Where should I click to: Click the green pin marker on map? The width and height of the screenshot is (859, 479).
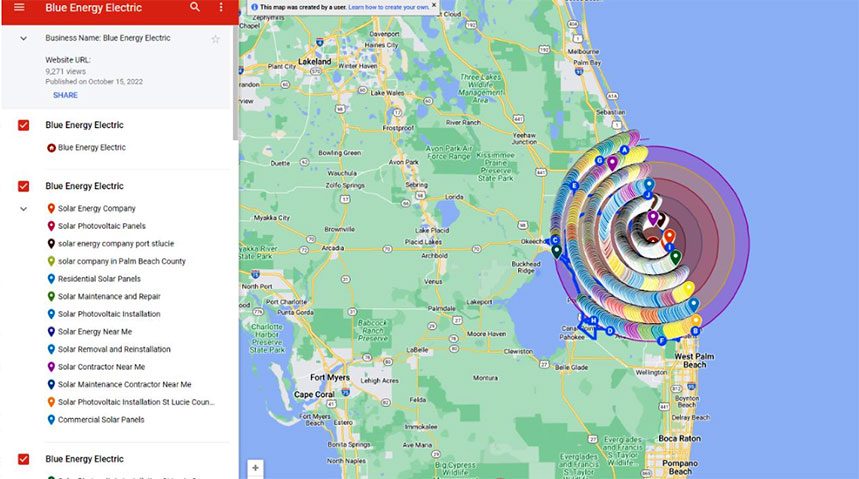675,256
